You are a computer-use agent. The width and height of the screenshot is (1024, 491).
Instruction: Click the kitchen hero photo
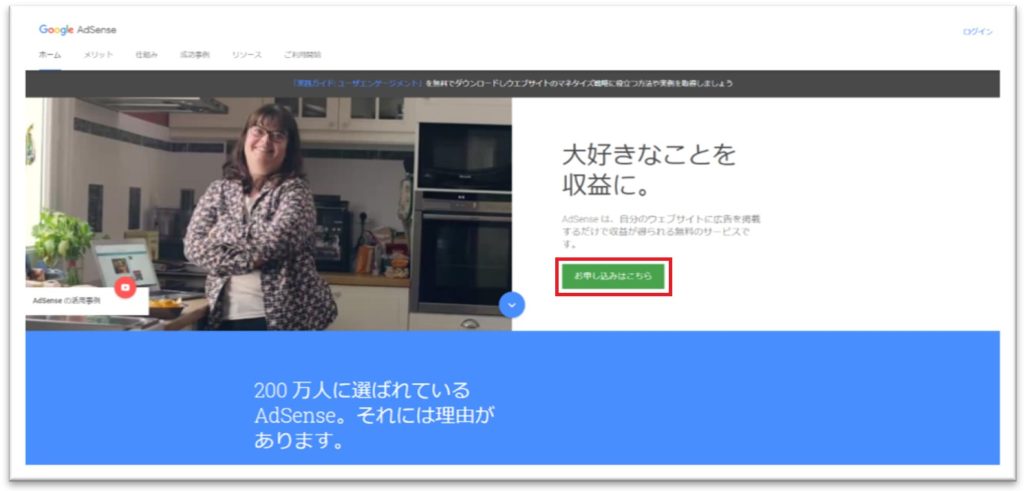coord(268,214)
